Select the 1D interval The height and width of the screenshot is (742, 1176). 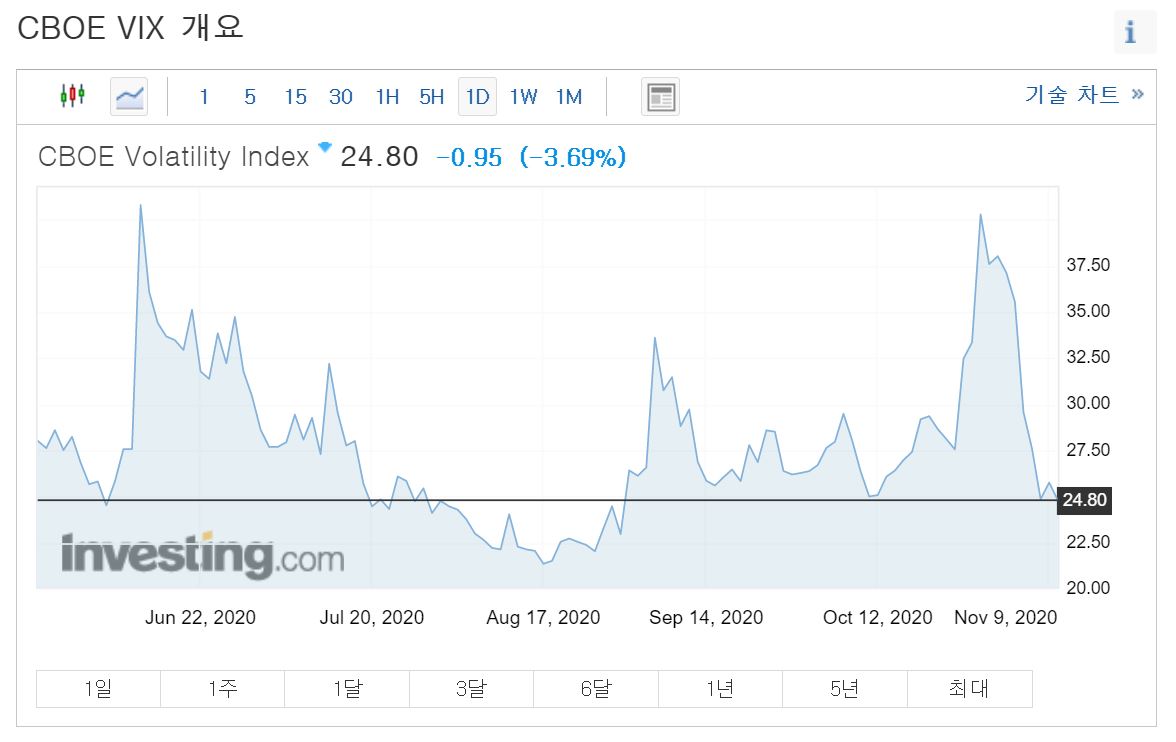click(478, 97)
